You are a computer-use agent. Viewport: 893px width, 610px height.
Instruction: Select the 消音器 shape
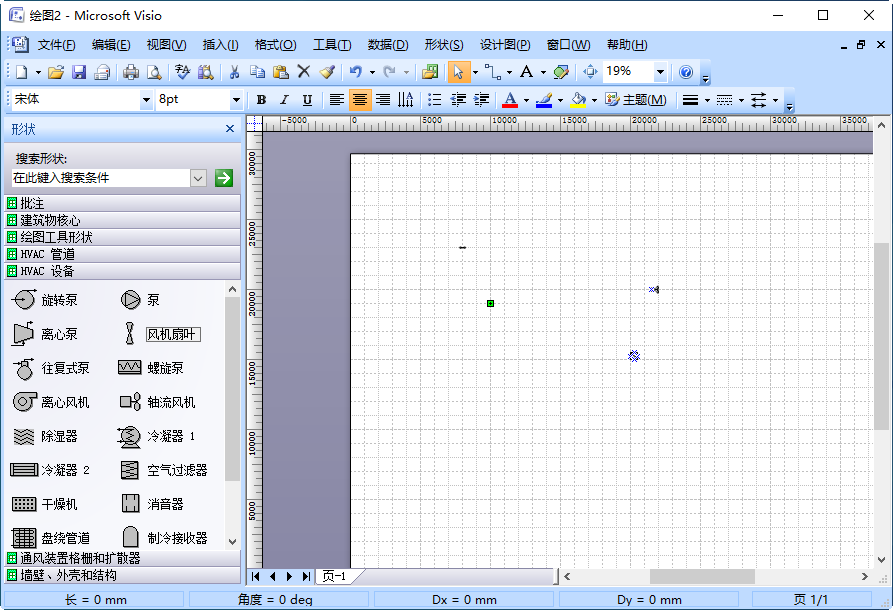coord(153,504)
